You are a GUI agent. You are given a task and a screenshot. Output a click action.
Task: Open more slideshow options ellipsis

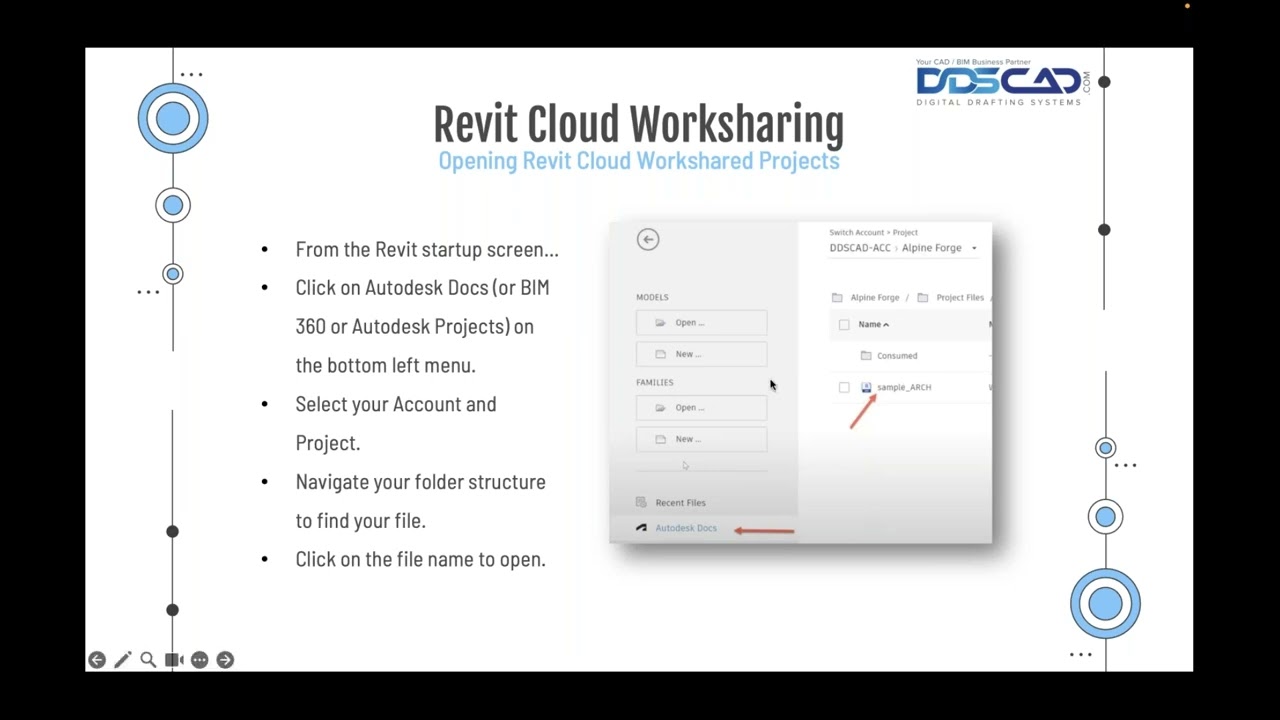pos(199,660)
